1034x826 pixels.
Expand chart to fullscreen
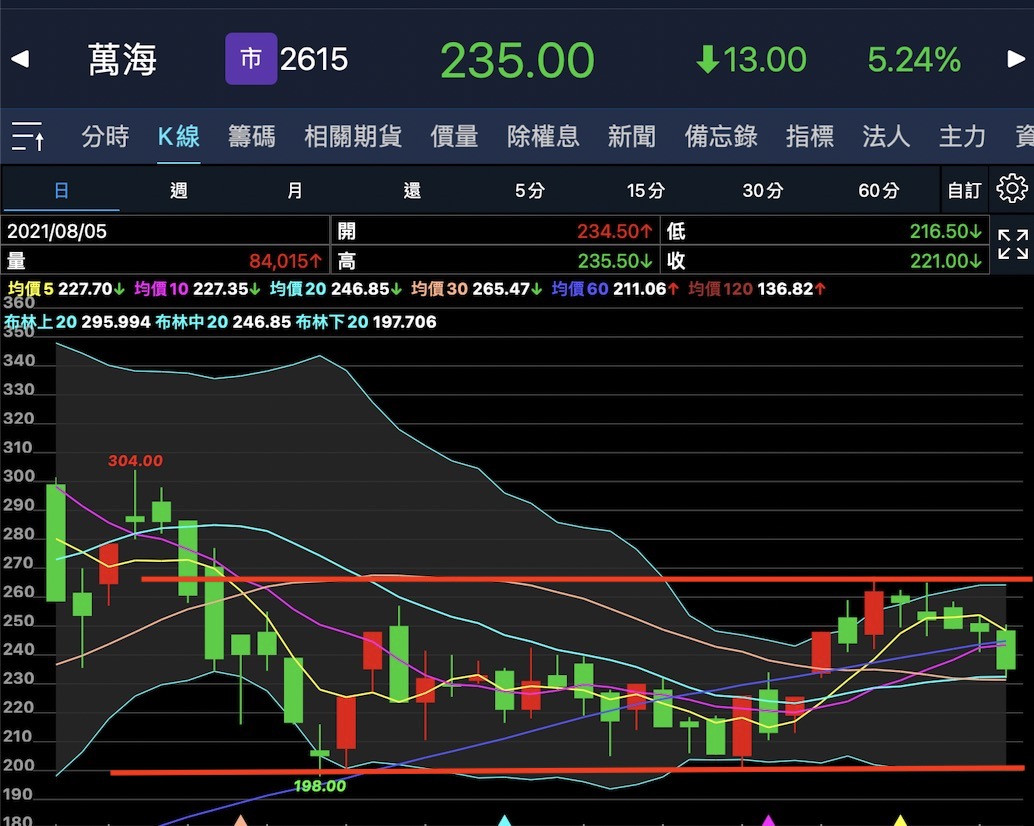[1013, 245]
